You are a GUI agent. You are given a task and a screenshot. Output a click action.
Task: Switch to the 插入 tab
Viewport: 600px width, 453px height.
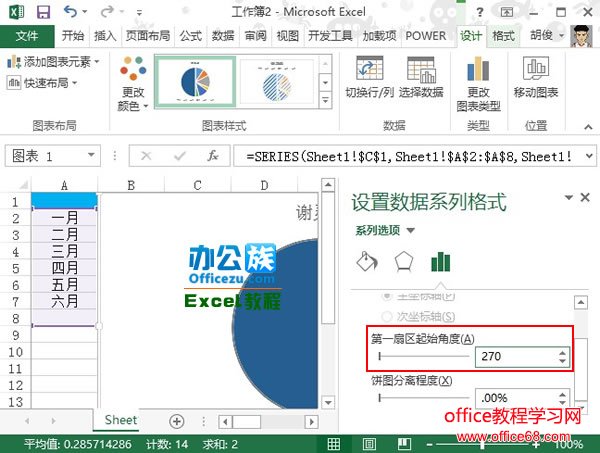click(105, 36)
